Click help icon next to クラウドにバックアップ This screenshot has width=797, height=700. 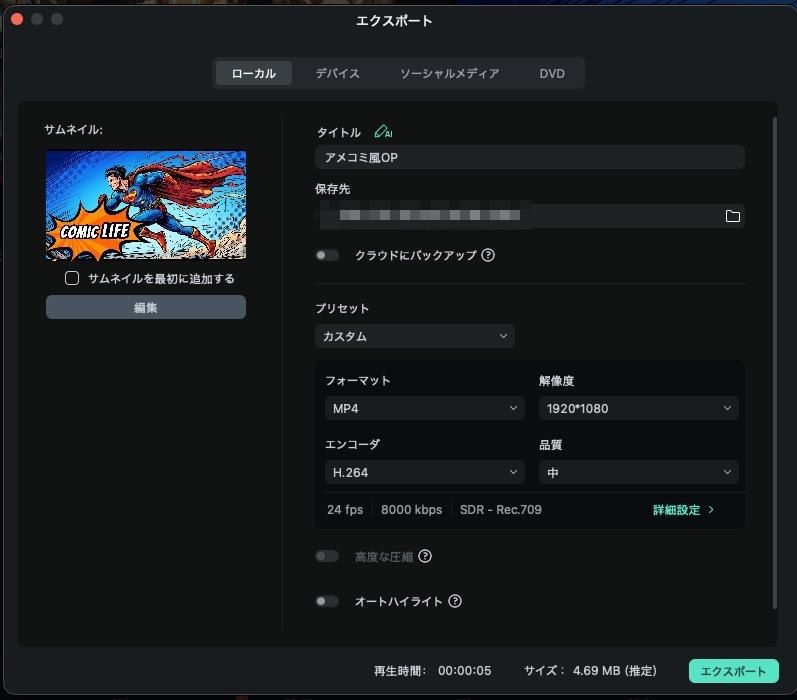pyautogui.click(x=488, y=255)
